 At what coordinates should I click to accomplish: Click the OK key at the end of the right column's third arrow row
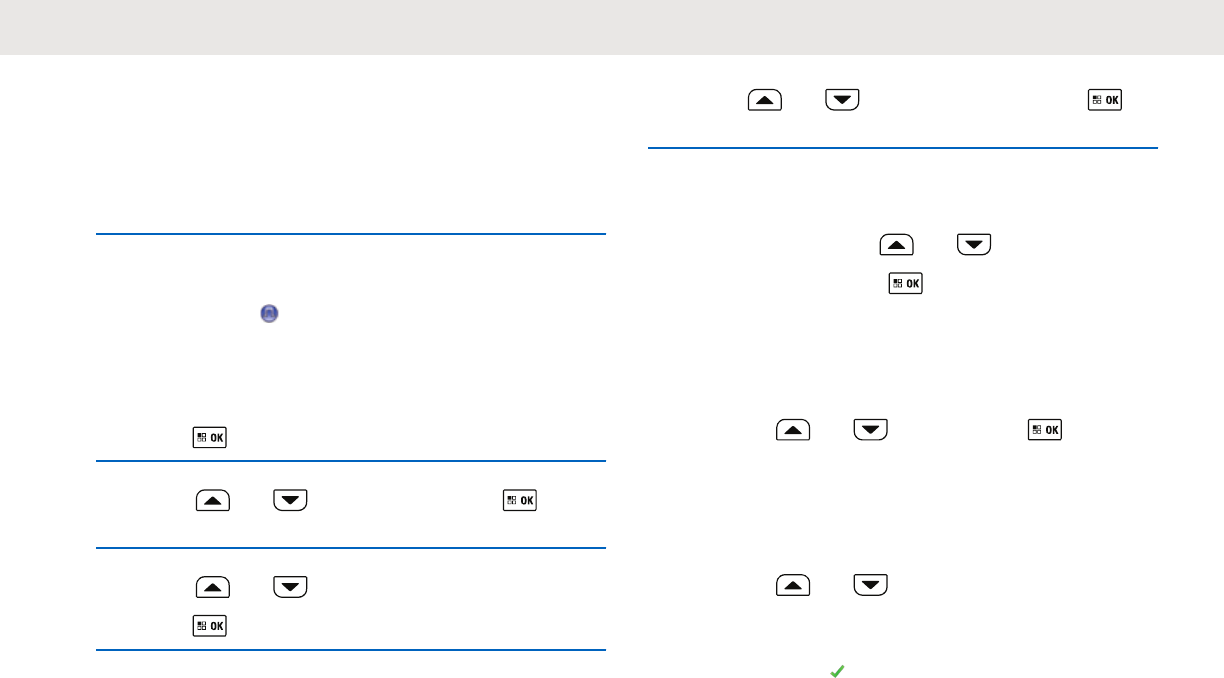pos(1045,430)
